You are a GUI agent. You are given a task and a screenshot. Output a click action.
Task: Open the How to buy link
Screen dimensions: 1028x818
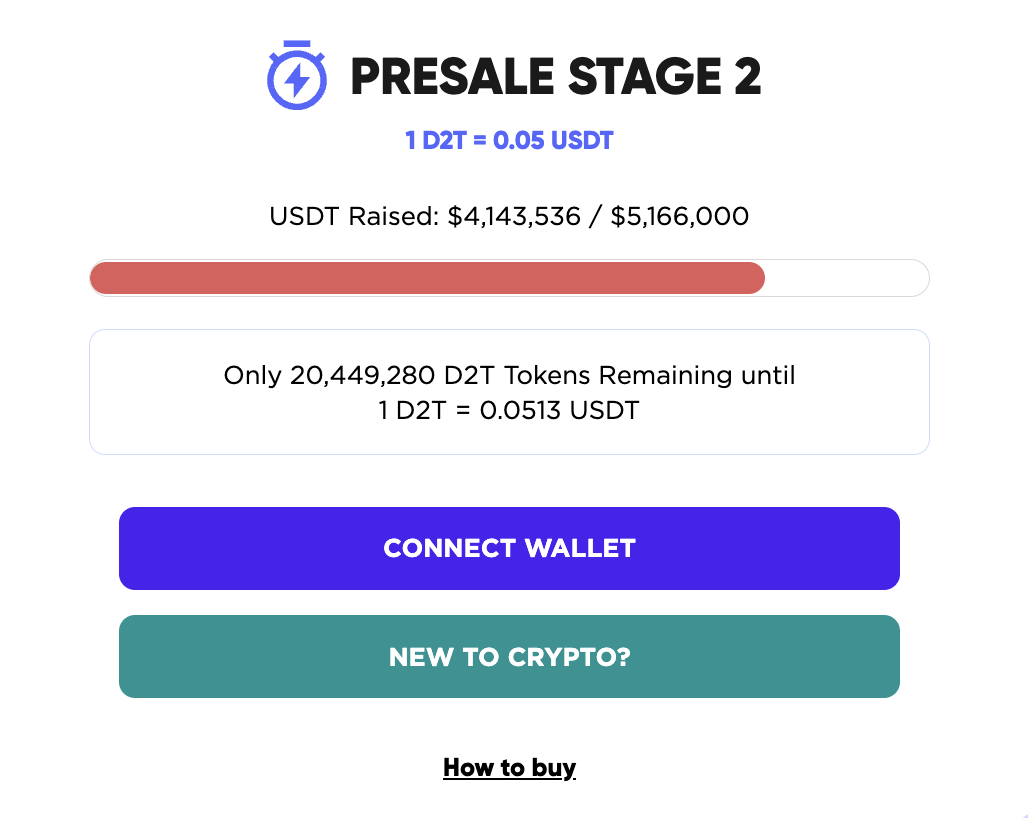coord(509,768)
